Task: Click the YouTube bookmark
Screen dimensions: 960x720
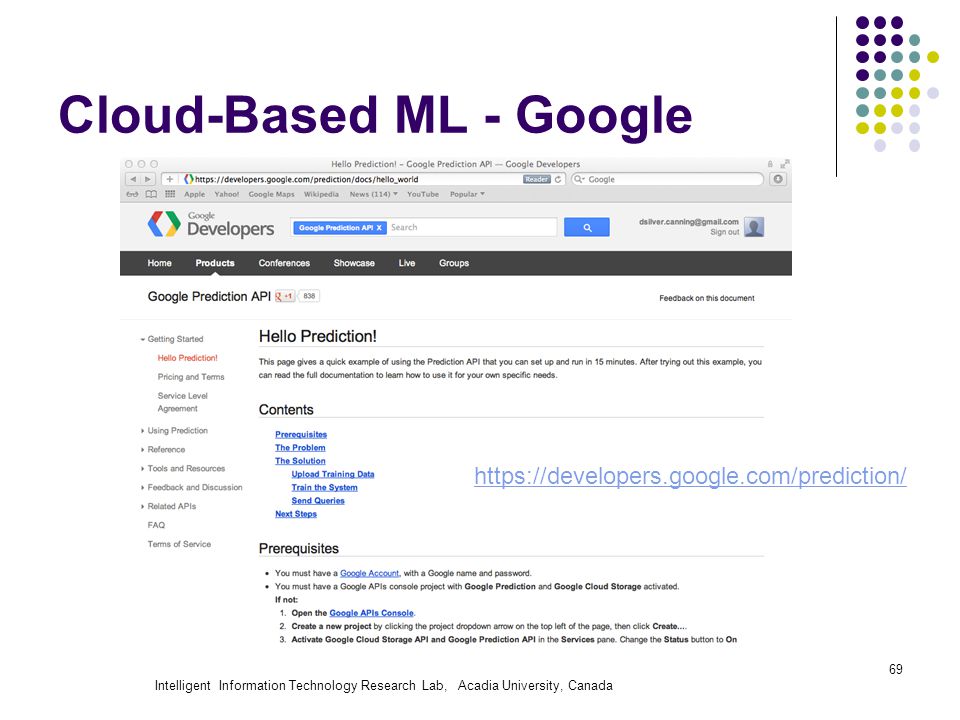Action: click(423, 194)
